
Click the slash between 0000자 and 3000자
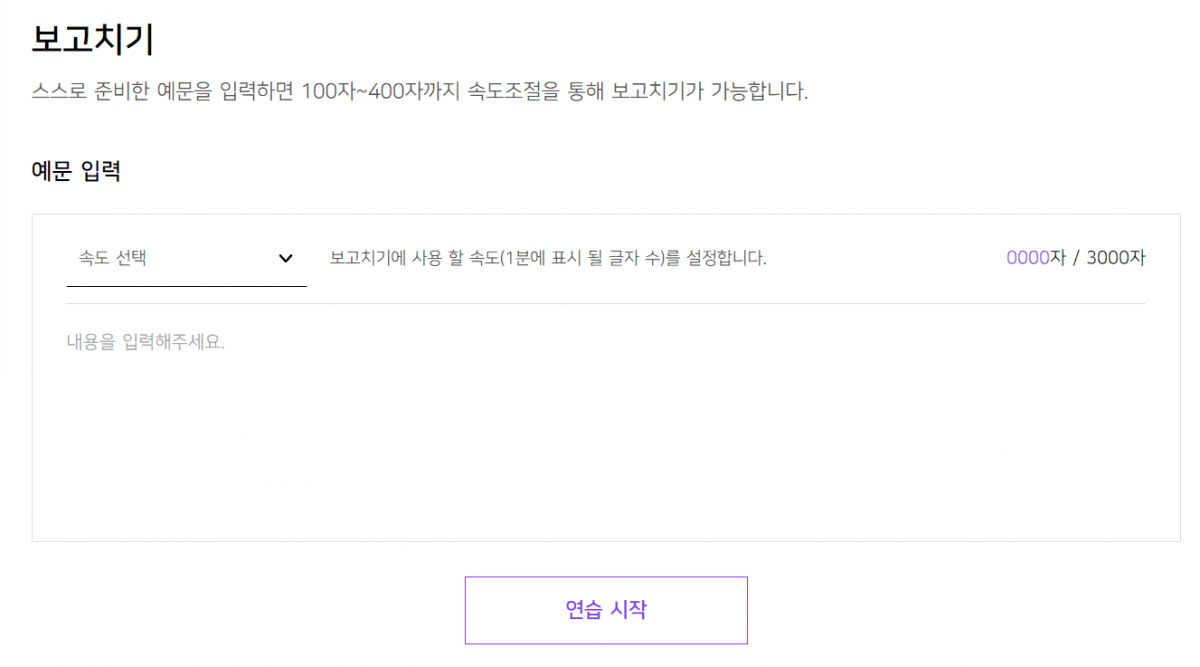click(x=1076, y=258)
